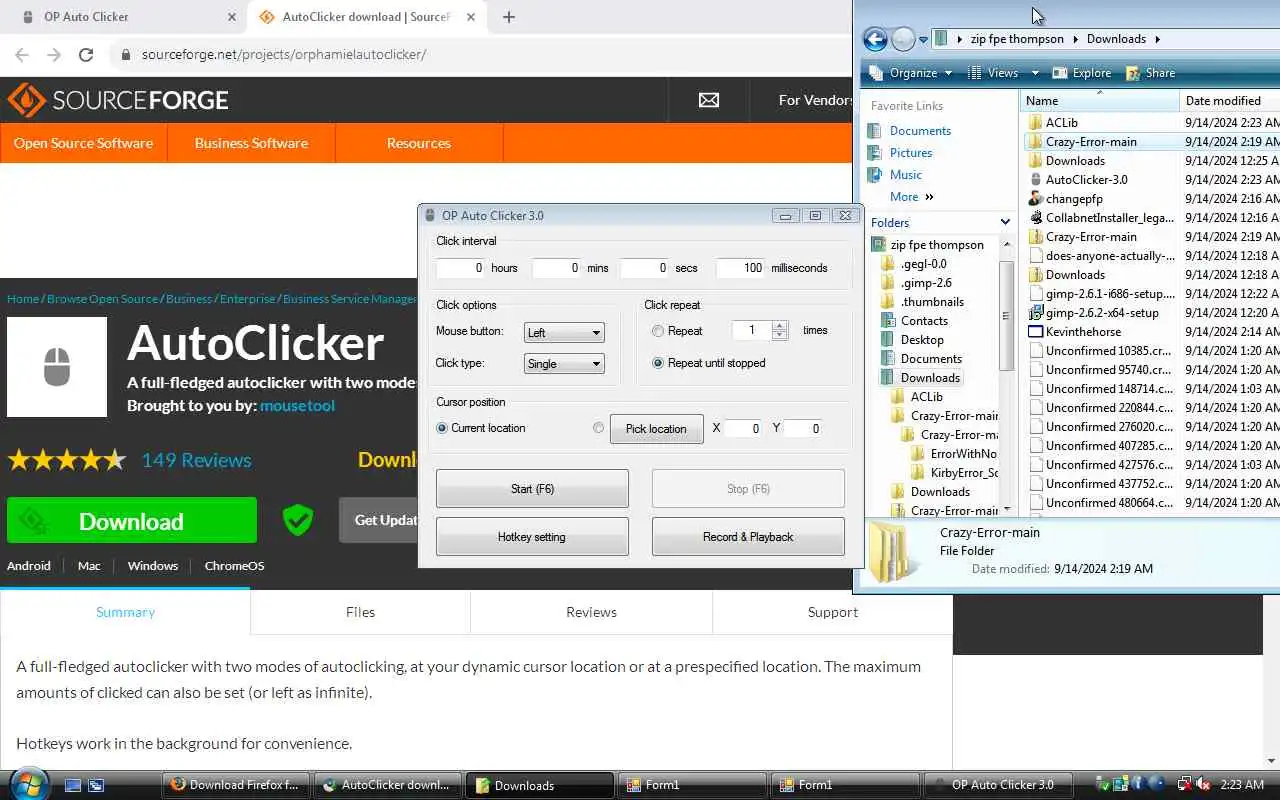Open the Windows Start orb
This screenshot has width=1280, height=800.
click(27, 783)
